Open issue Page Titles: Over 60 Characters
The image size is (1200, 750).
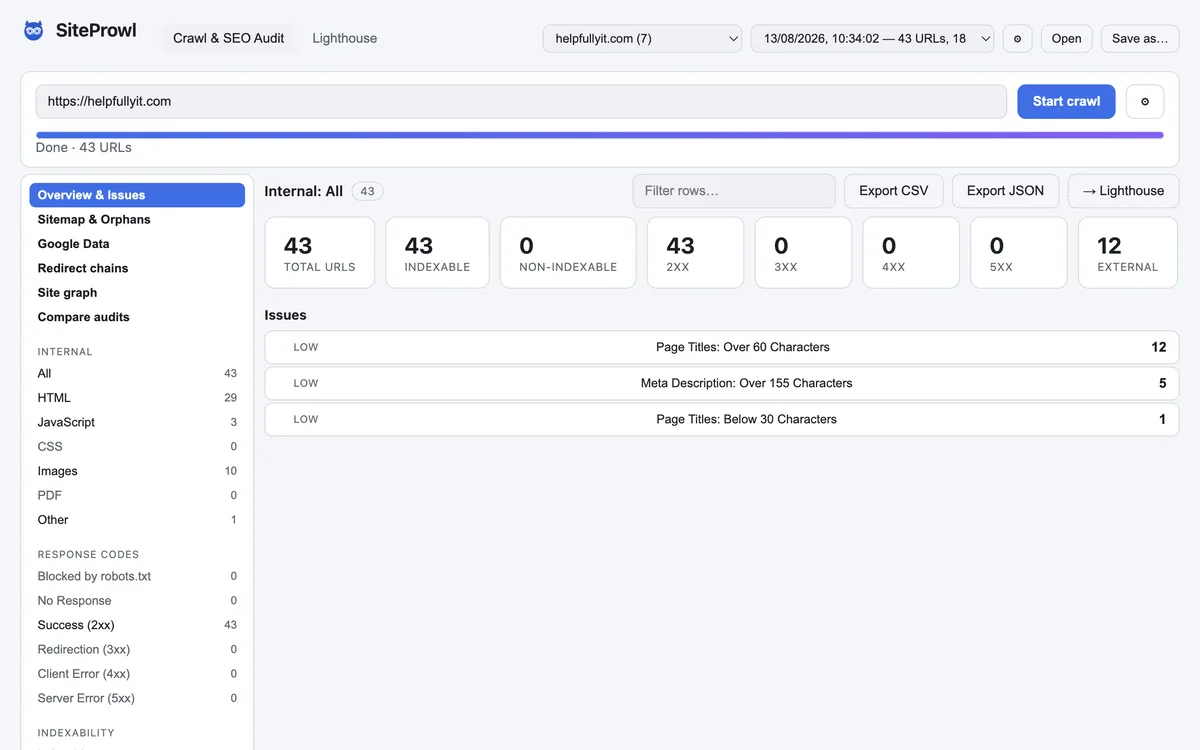click(722, 347)
